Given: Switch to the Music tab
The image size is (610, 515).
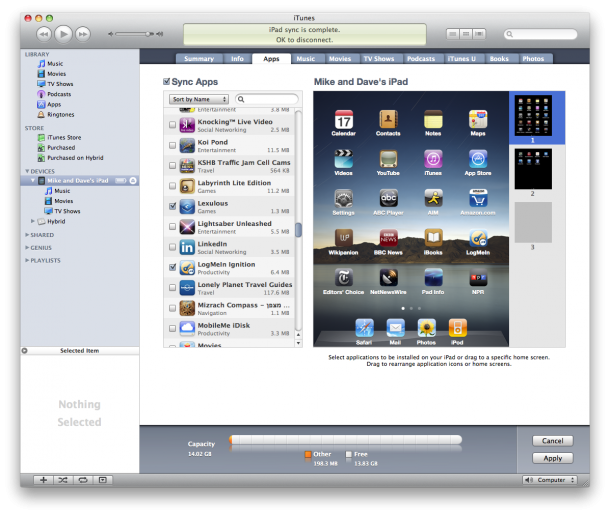Looking at the screenshot, I should pos(306,59).
